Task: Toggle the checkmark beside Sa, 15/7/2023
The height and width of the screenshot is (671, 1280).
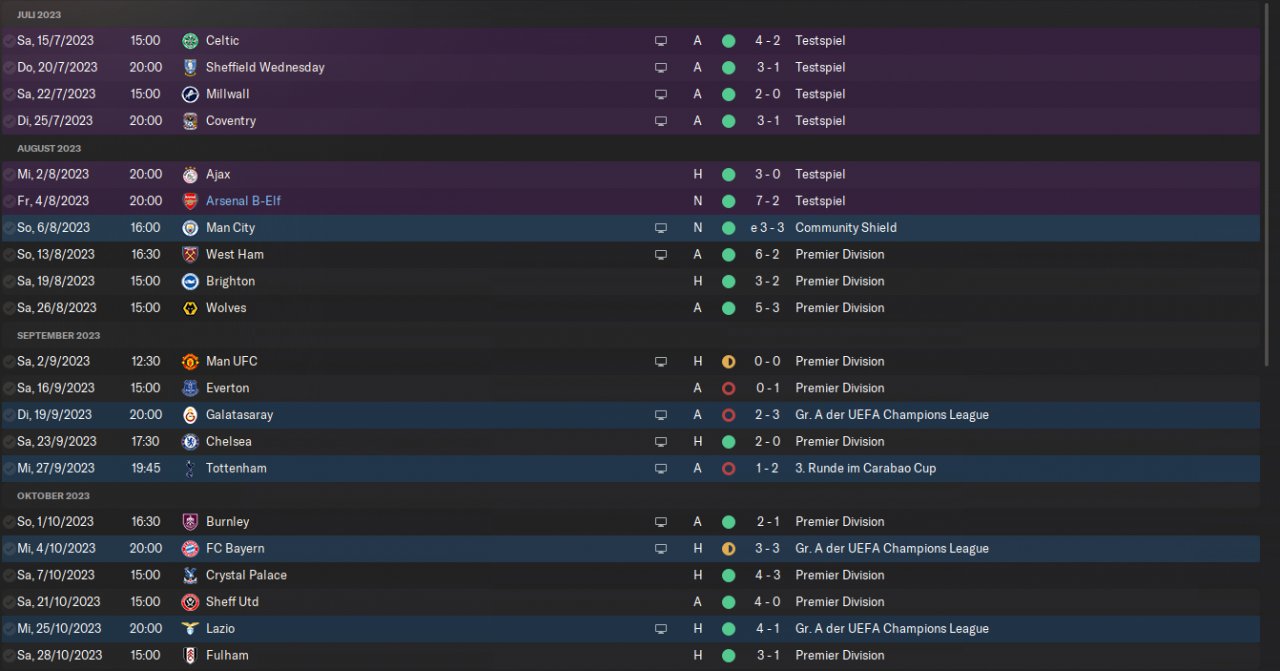Action: pos(9,41)
